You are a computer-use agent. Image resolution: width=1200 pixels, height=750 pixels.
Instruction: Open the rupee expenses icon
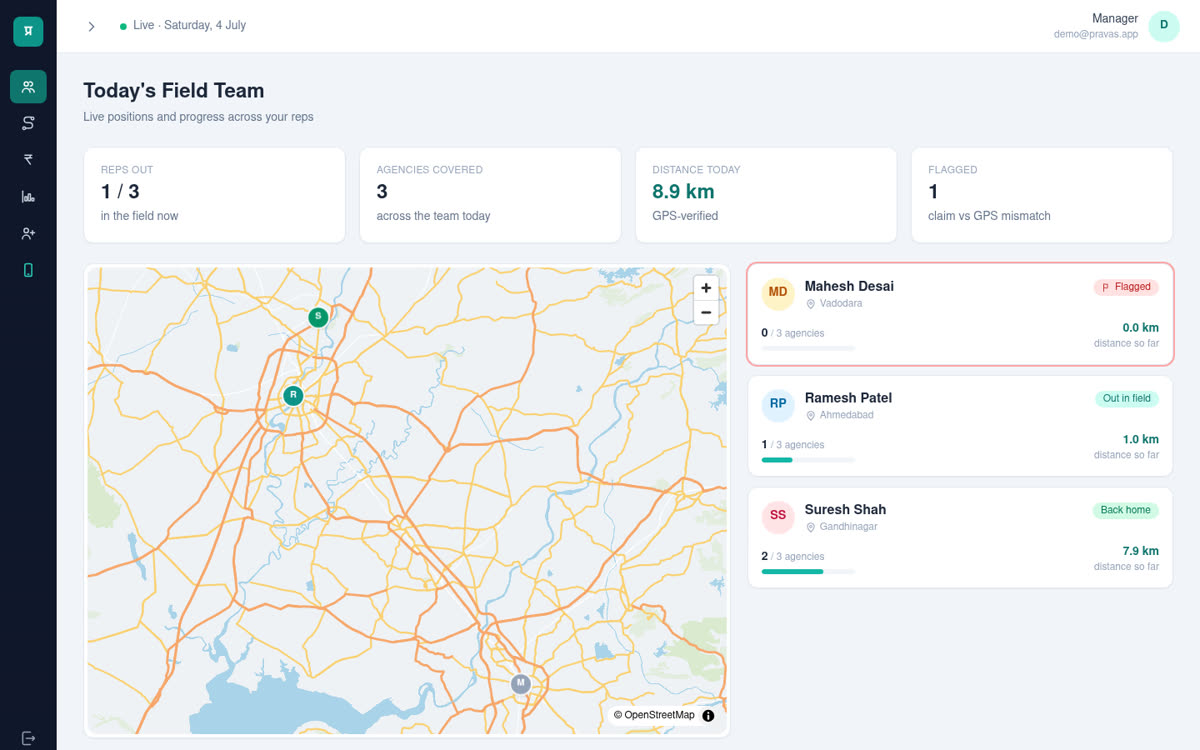[x=28, y=160]
